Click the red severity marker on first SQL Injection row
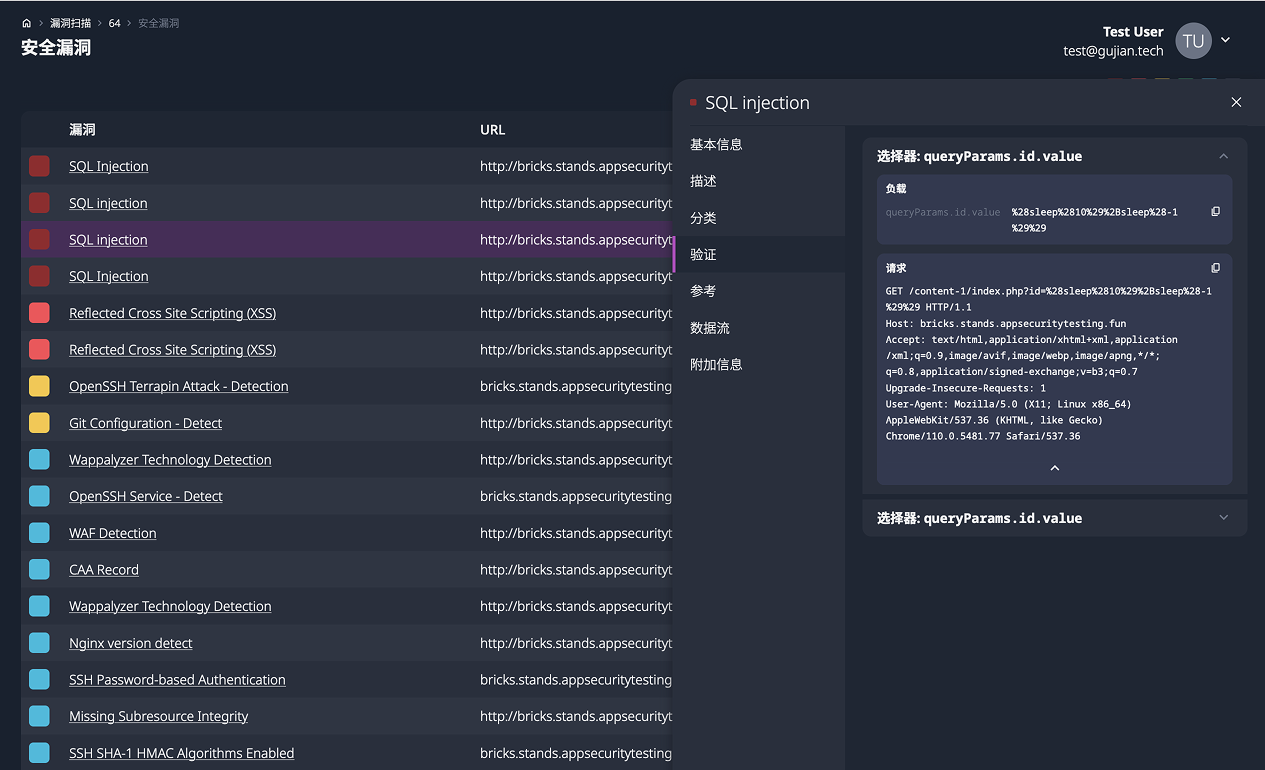The width and height of the screenshot is (1265, 770). (39, 165)
